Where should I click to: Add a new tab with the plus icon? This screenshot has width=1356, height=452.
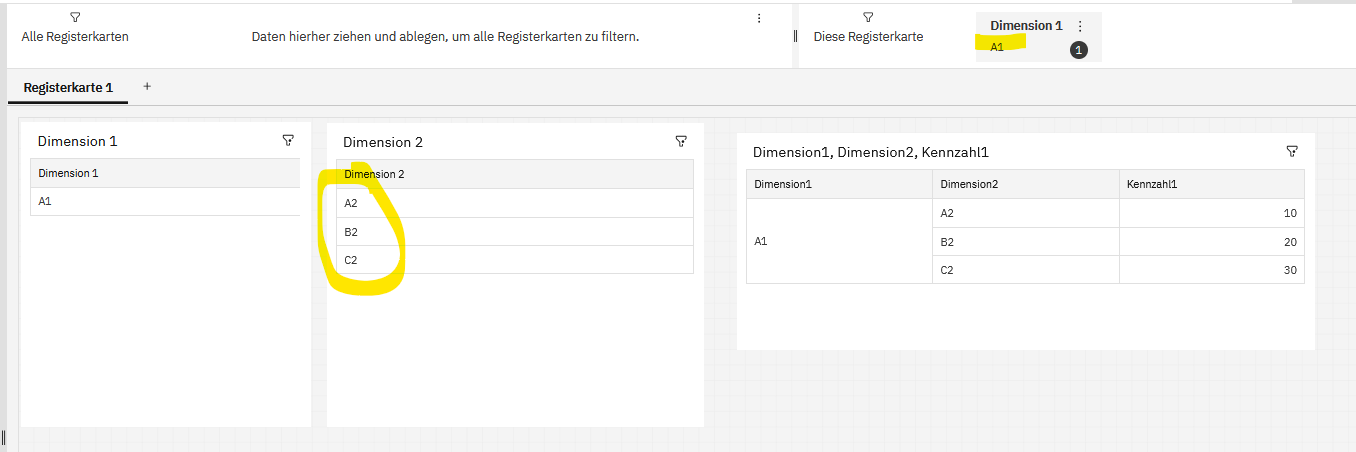[x=147, y=87]
